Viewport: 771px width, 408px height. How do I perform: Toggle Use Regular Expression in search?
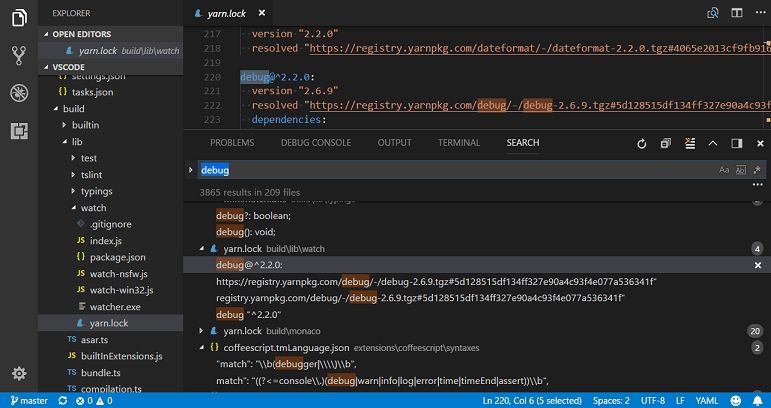[757, 170]
